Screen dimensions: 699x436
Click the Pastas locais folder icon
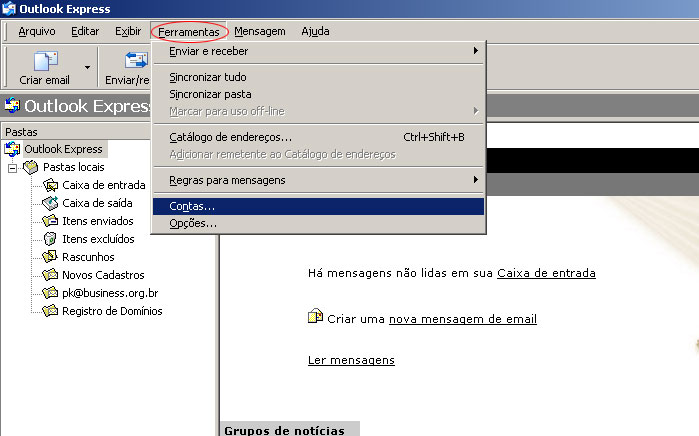[x=31, y=167]
